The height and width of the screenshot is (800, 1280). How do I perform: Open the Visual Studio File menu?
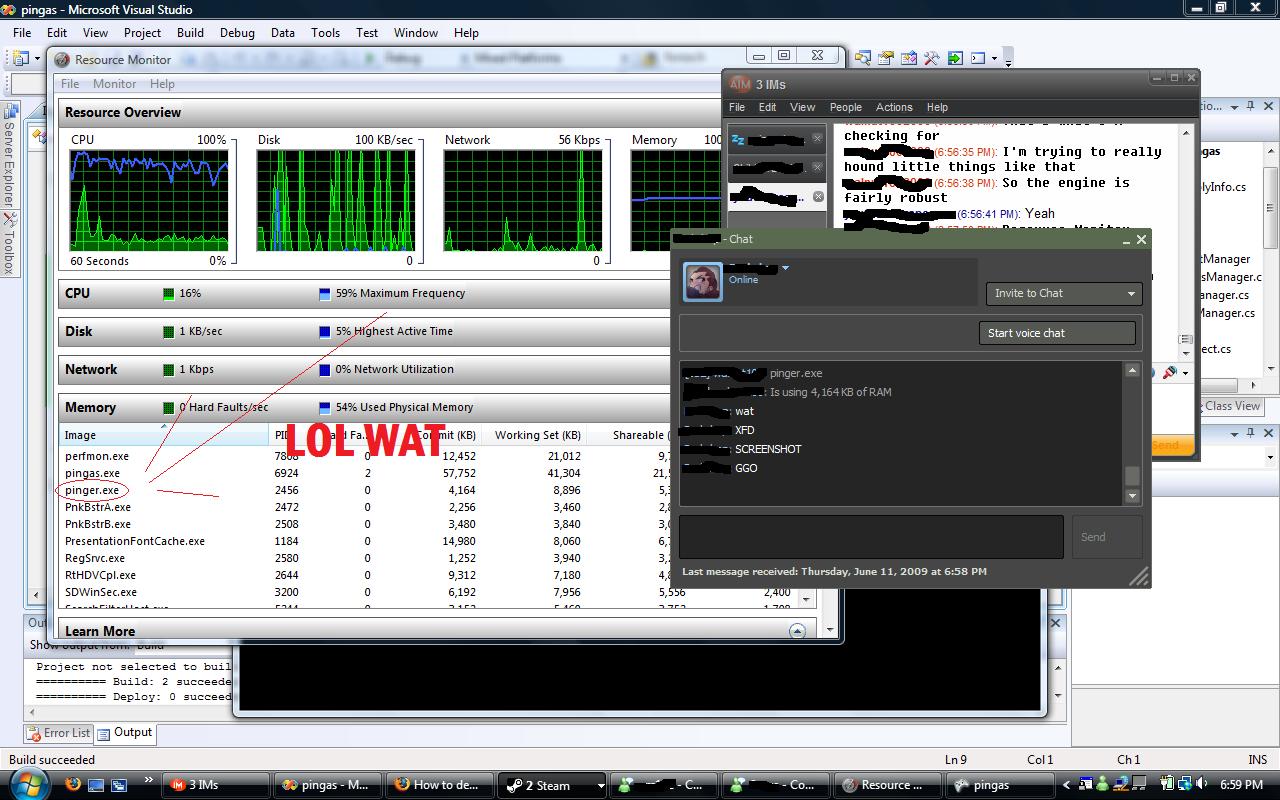tap(22, 32)
